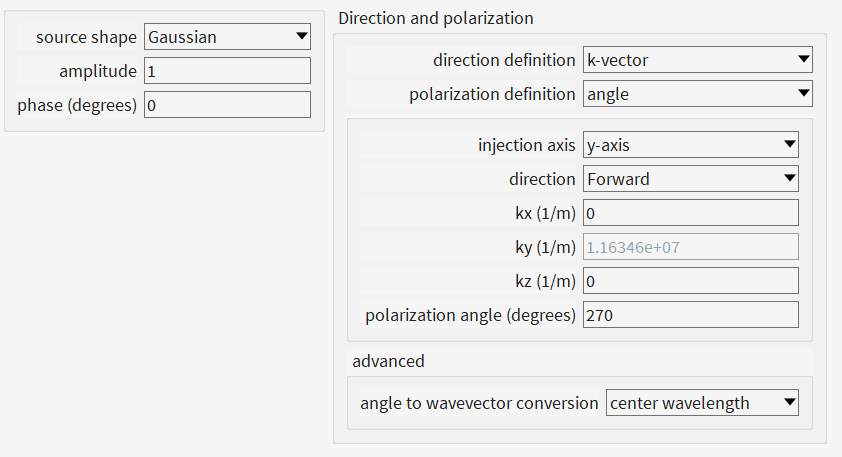
Task: Click the greyed-out ky (1/m) field
Action: [x=691, y=247]
